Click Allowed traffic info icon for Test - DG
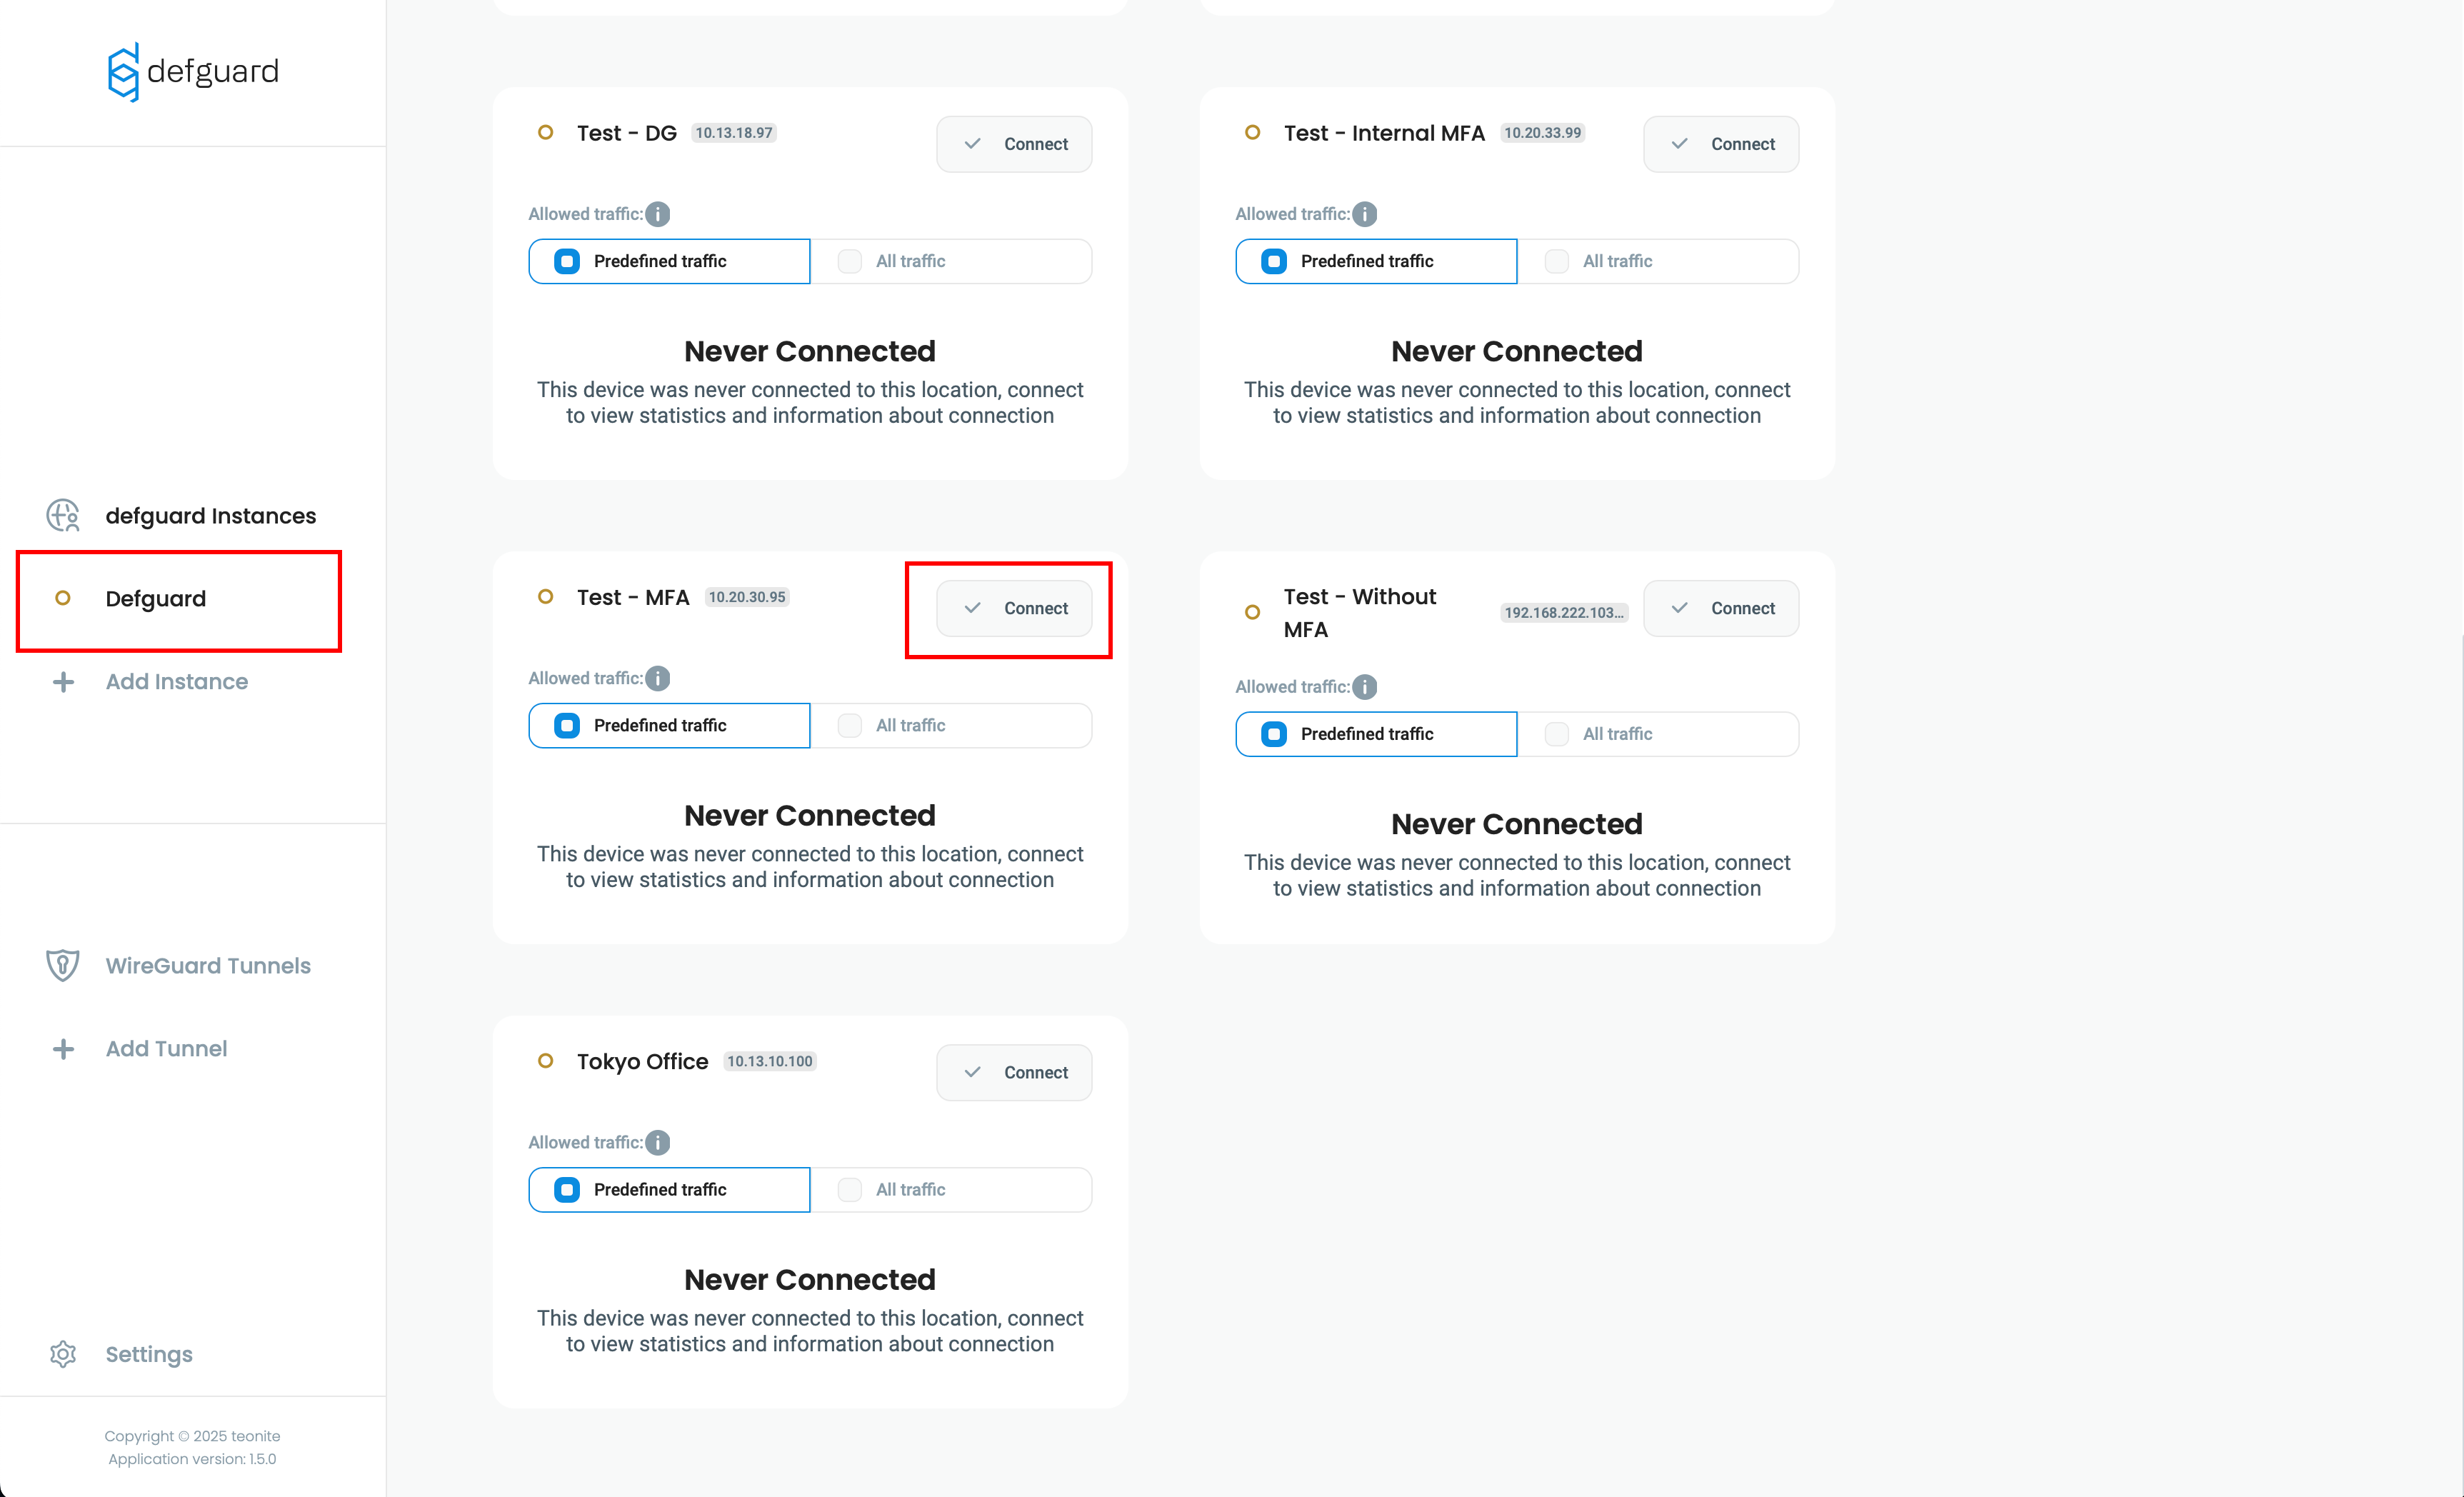The height and width of the screenshot is (1497, 2464). coord(658,214)
